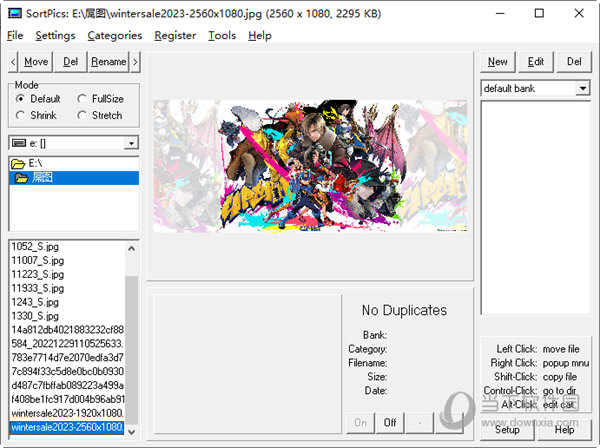Expand the default bank dropdown
600x448 pixels.
583,89
